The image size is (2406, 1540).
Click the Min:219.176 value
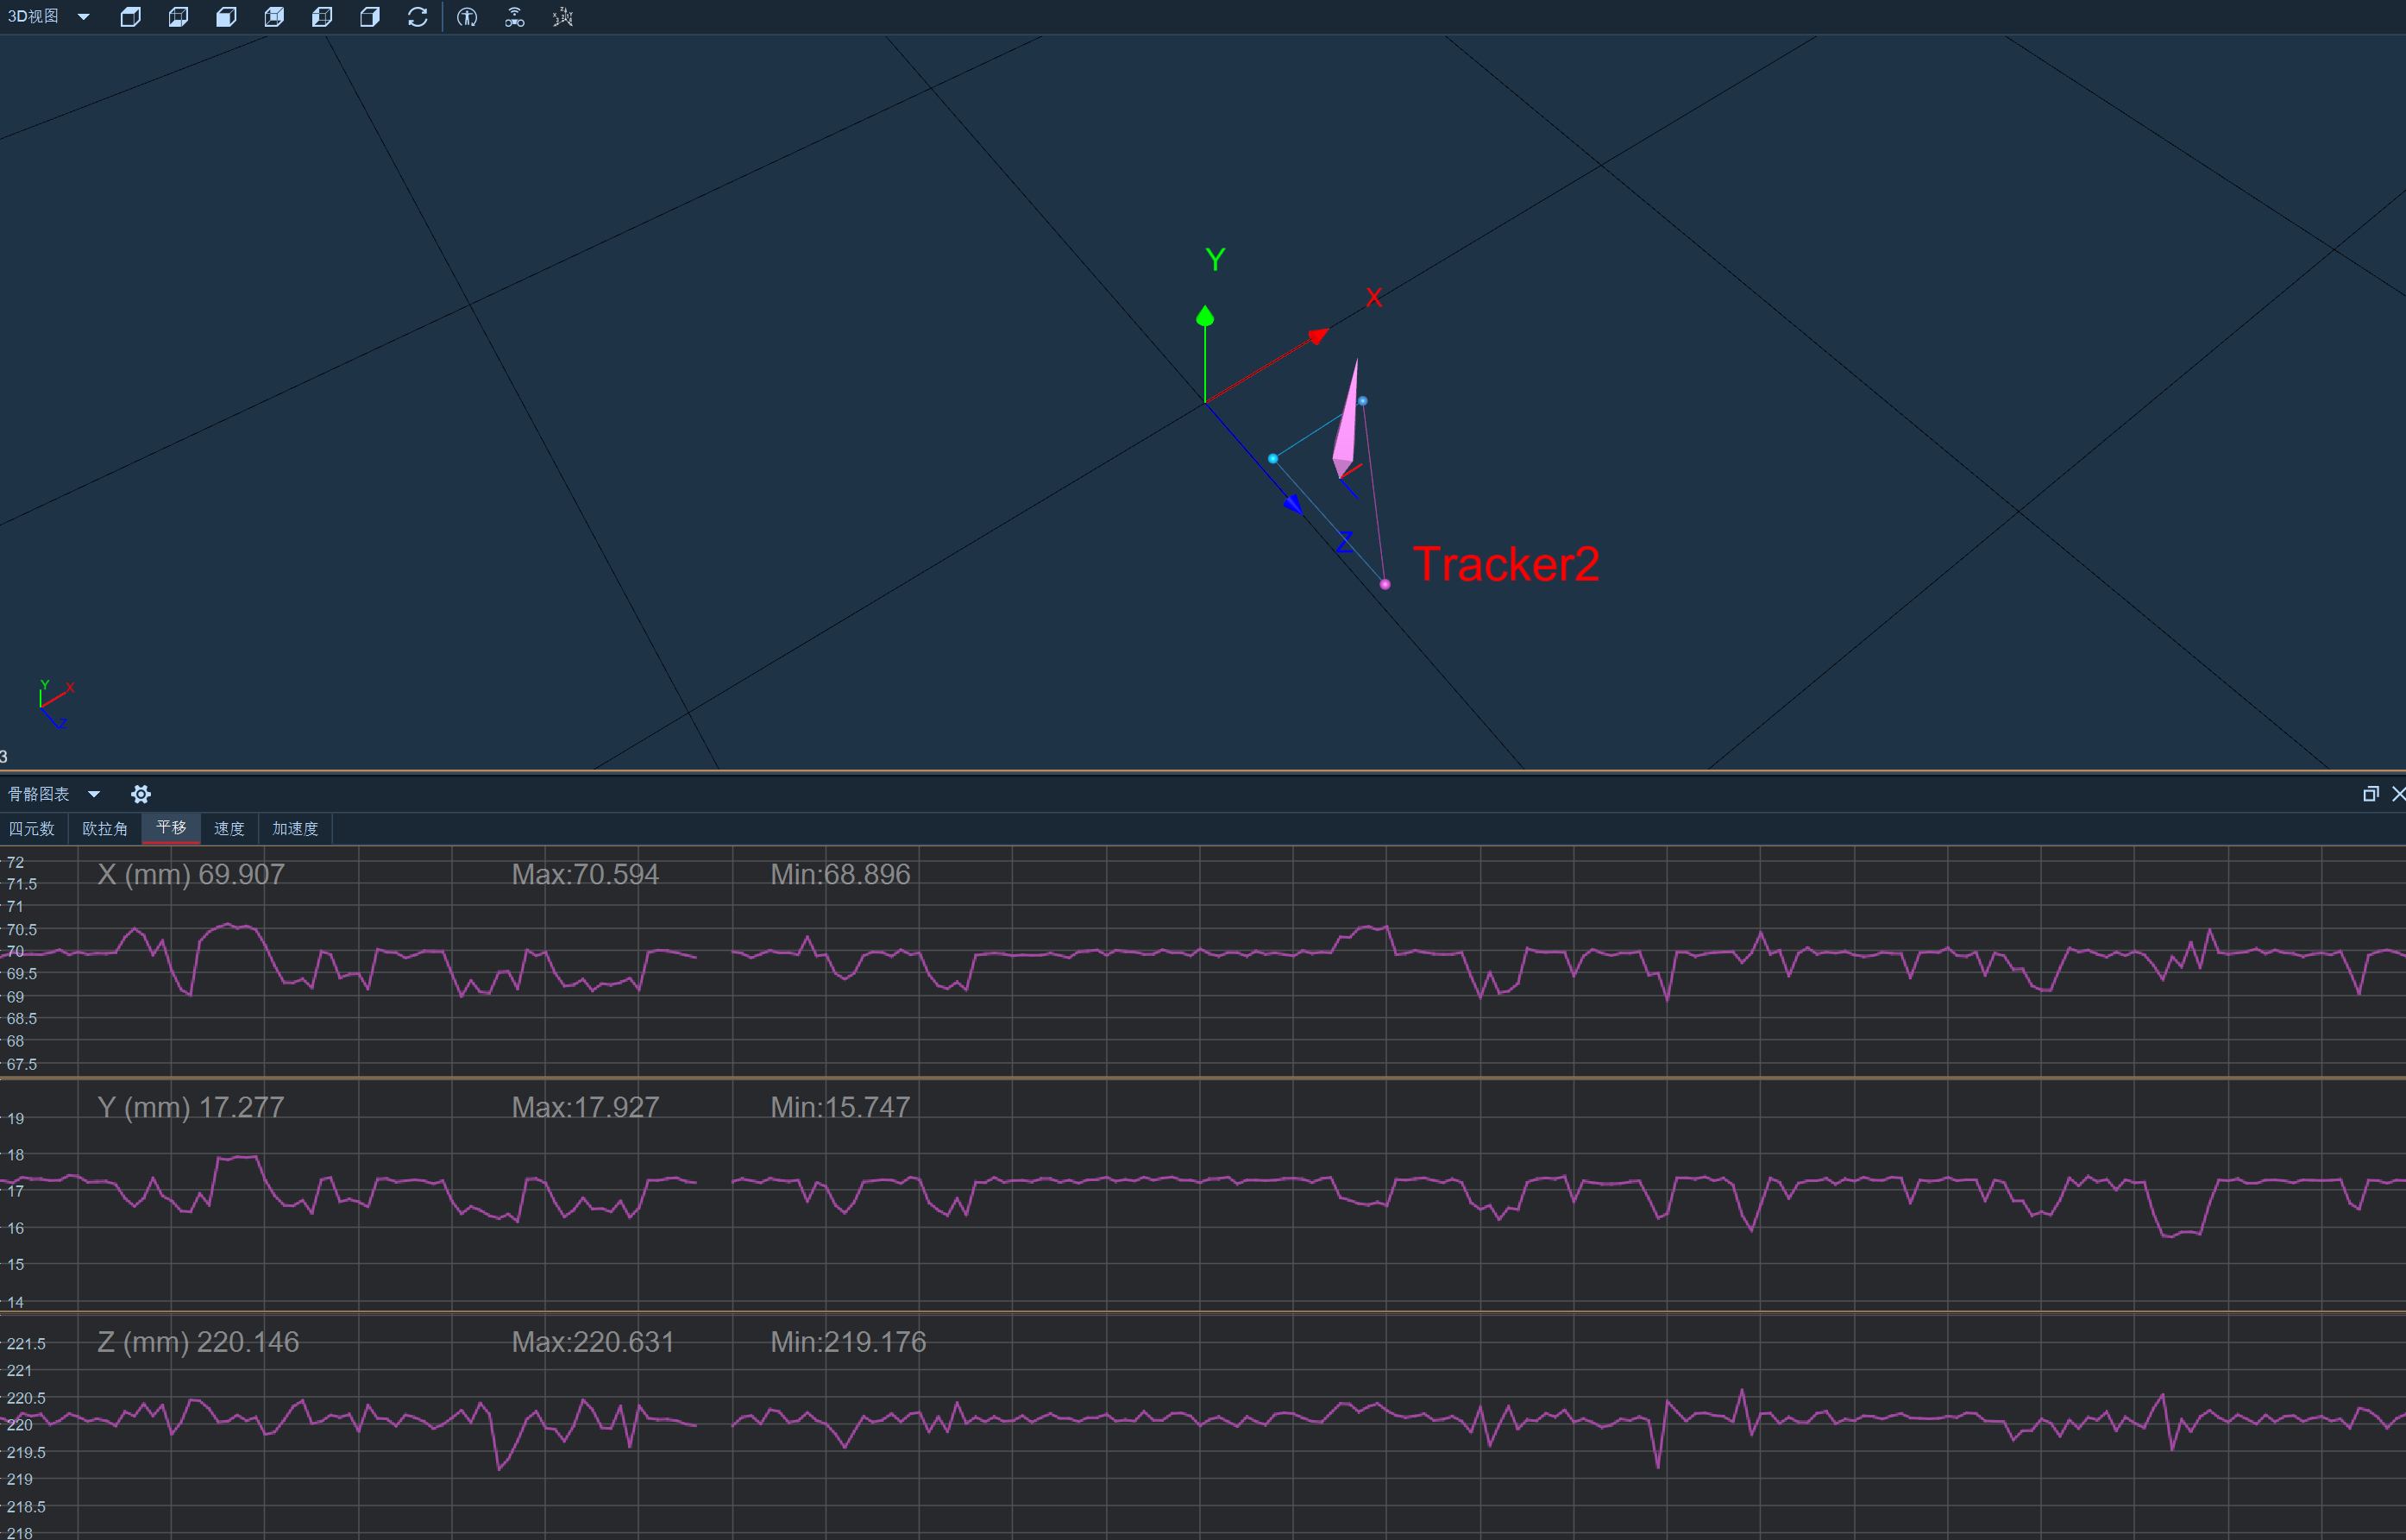tap(848, 1342)
